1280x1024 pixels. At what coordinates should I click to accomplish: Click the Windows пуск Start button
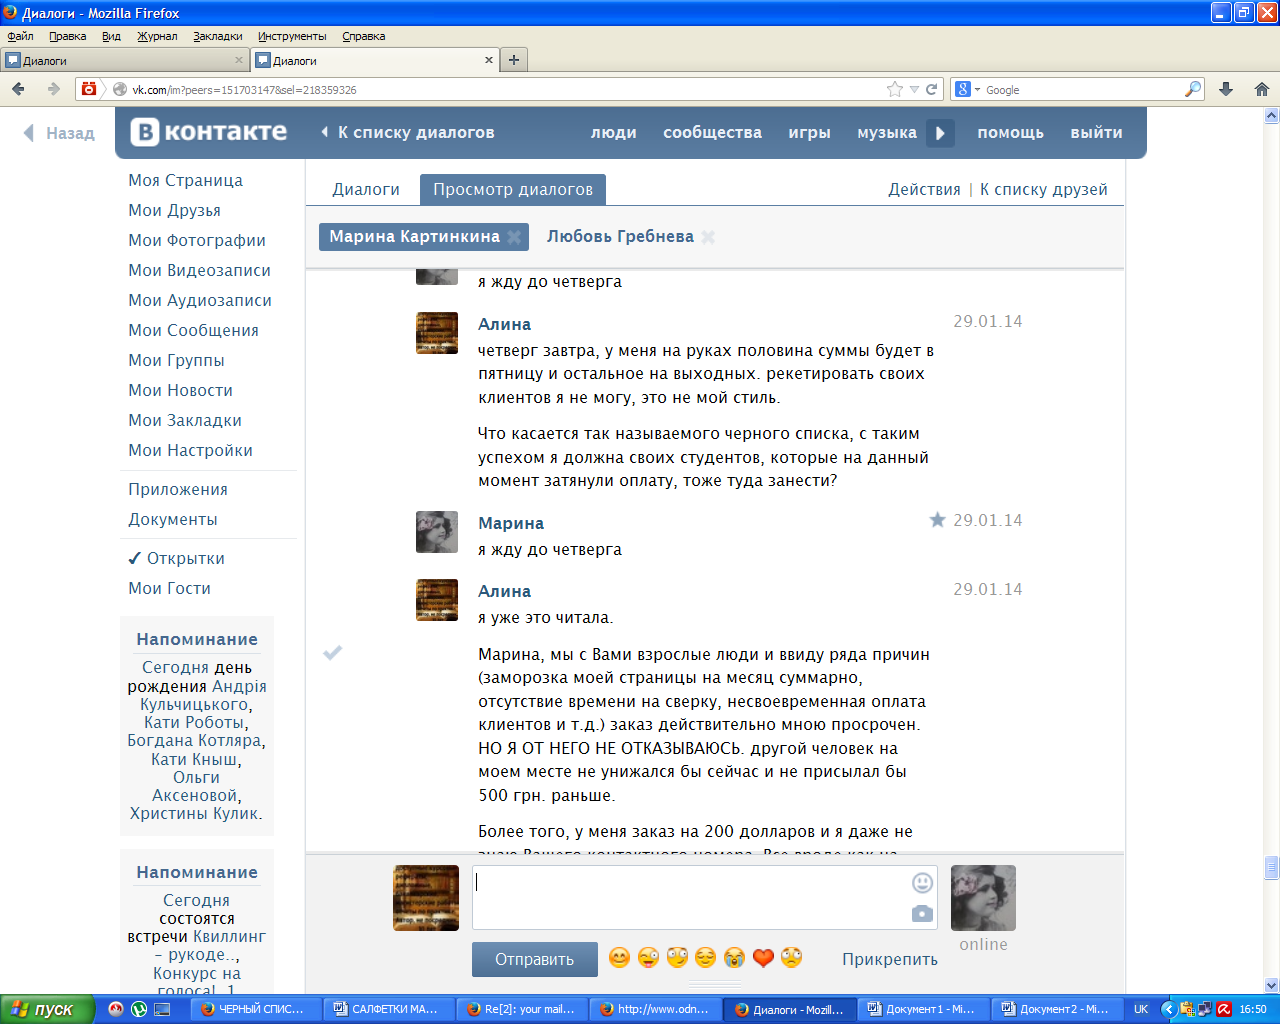click(48, 1009)
